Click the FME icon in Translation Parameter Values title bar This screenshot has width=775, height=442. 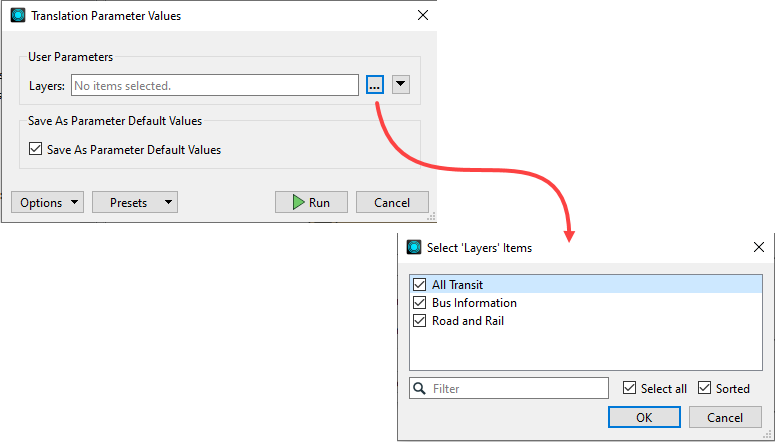[x=17, y=16]
